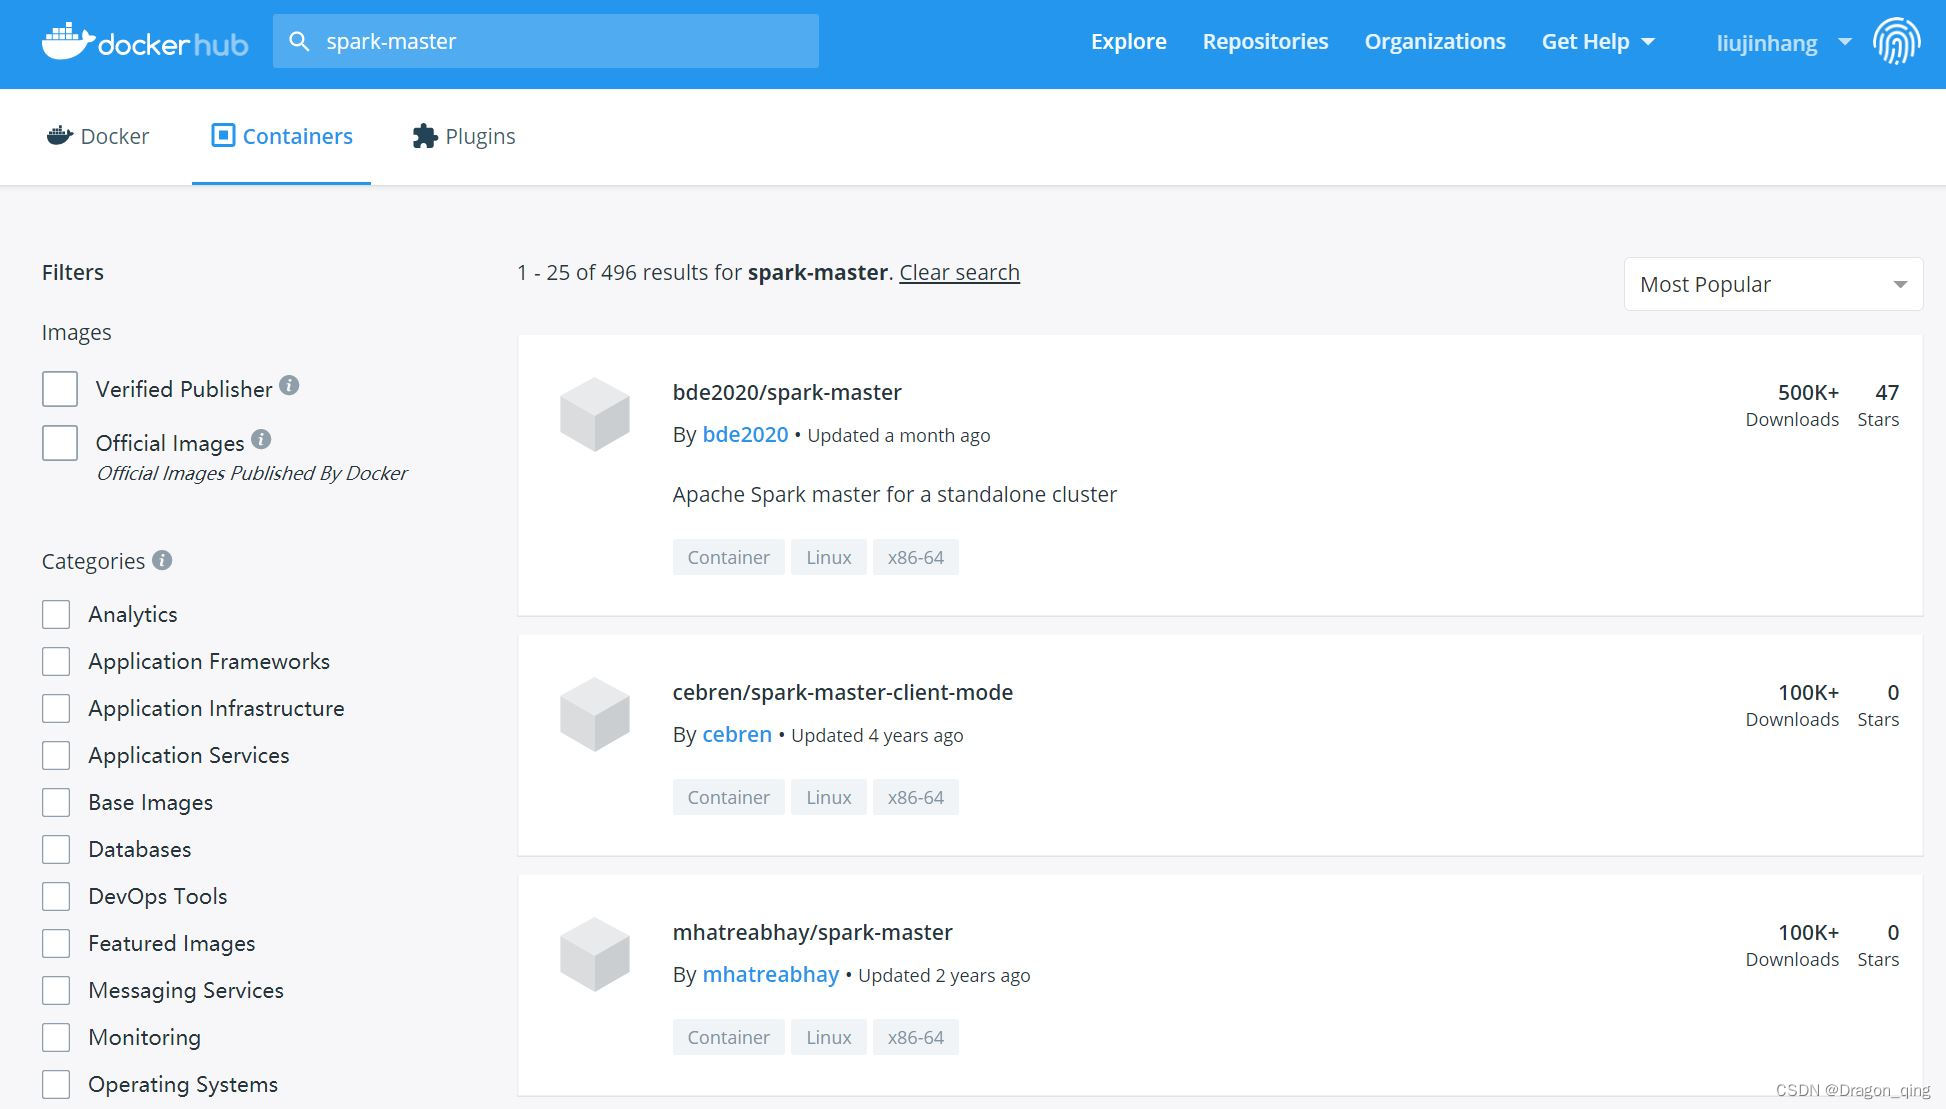Check the Analytics category filter

tap(56, 614)
